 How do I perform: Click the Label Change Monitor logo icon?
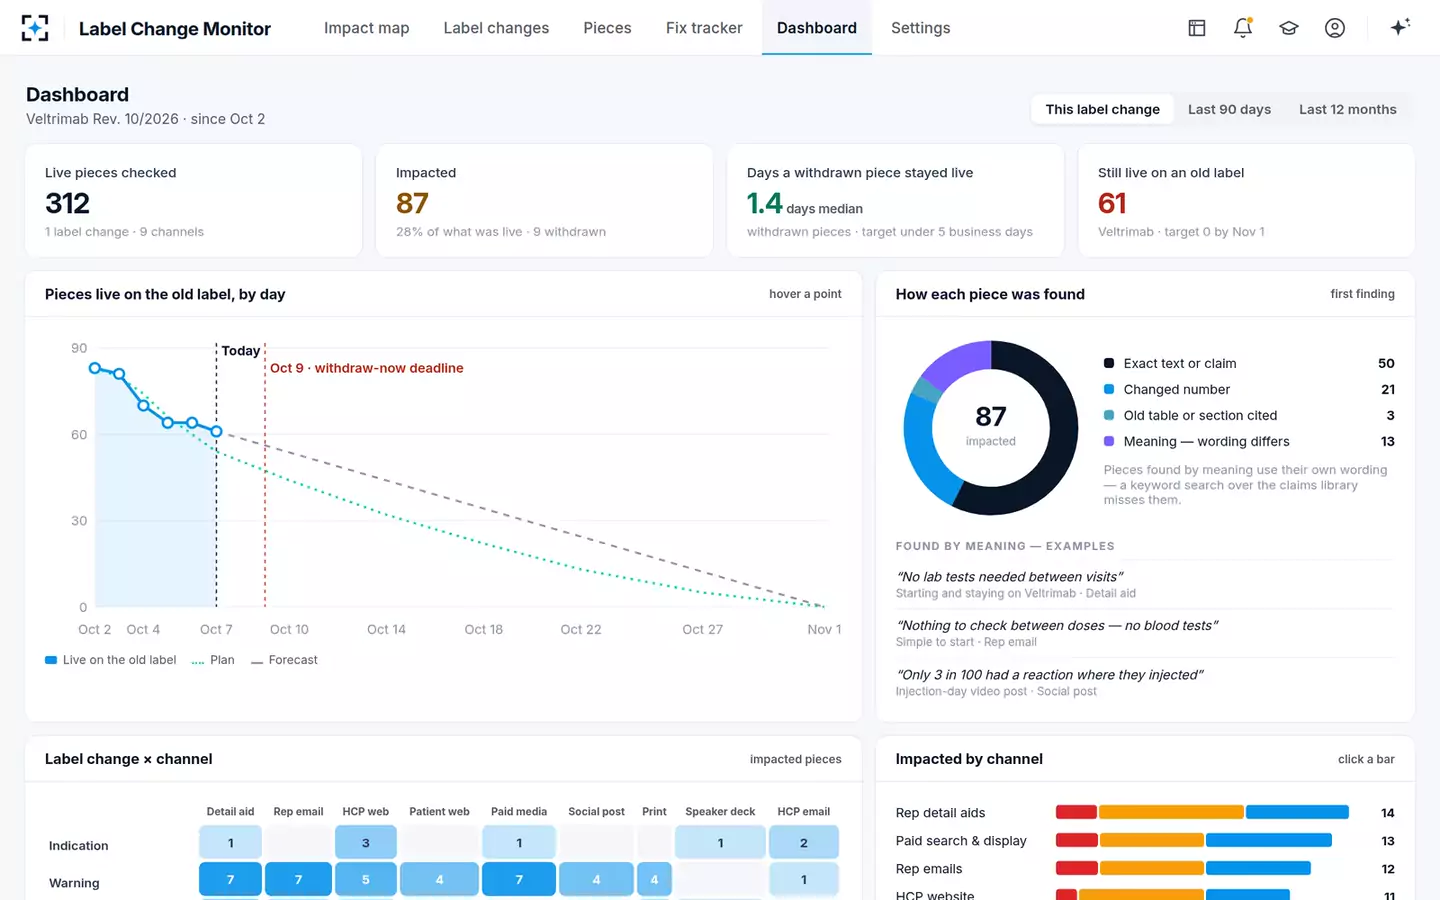click(x=35, y=28)
